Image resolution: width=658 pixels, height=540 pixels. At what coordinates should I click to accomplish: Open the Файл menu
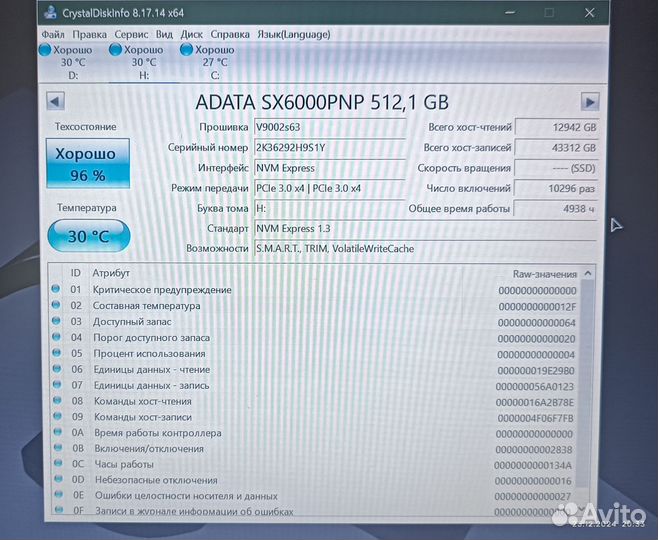coord(53,34)
